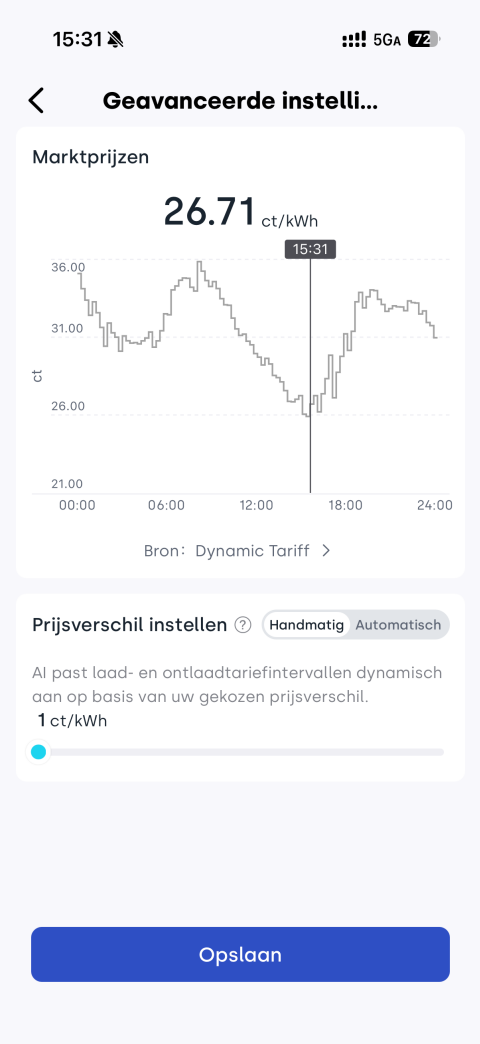Image resolution: width=480 pixels, height=1044 pixels.
Task: Save settings with the Opslaan button
Action: click(x=240, y=954)
